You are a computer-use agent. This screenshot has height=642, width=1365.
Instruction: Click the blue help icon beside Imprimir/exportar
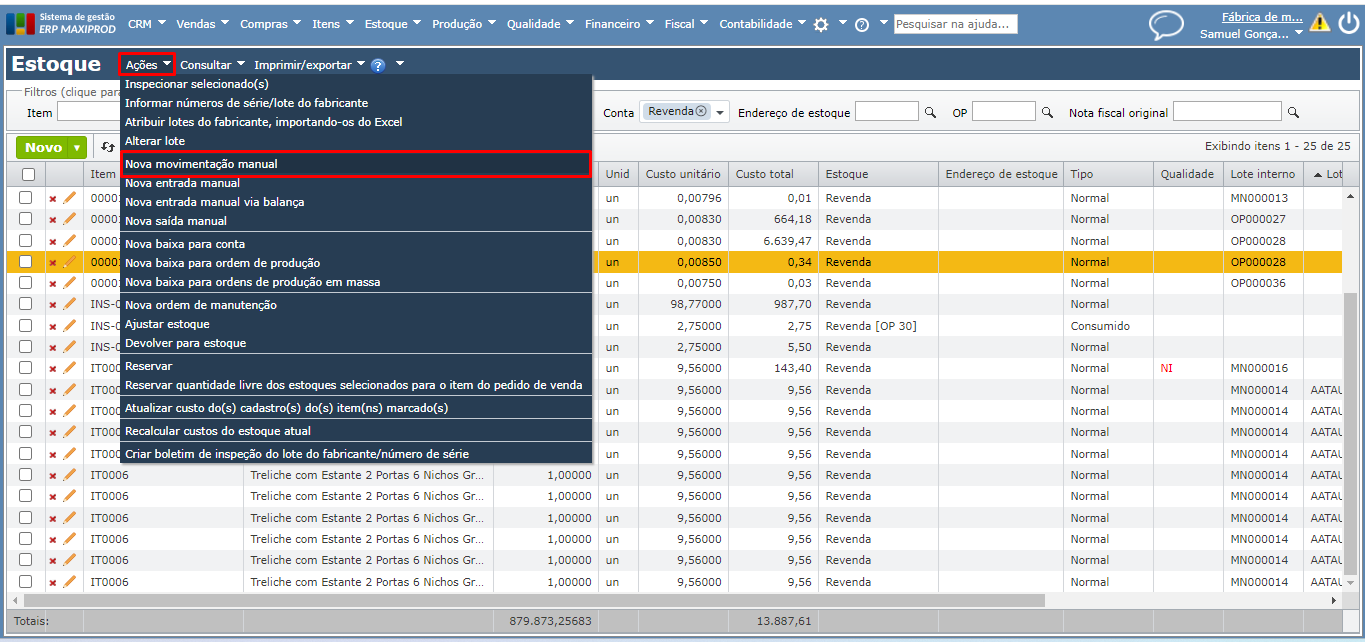click(x=378, y=65)
